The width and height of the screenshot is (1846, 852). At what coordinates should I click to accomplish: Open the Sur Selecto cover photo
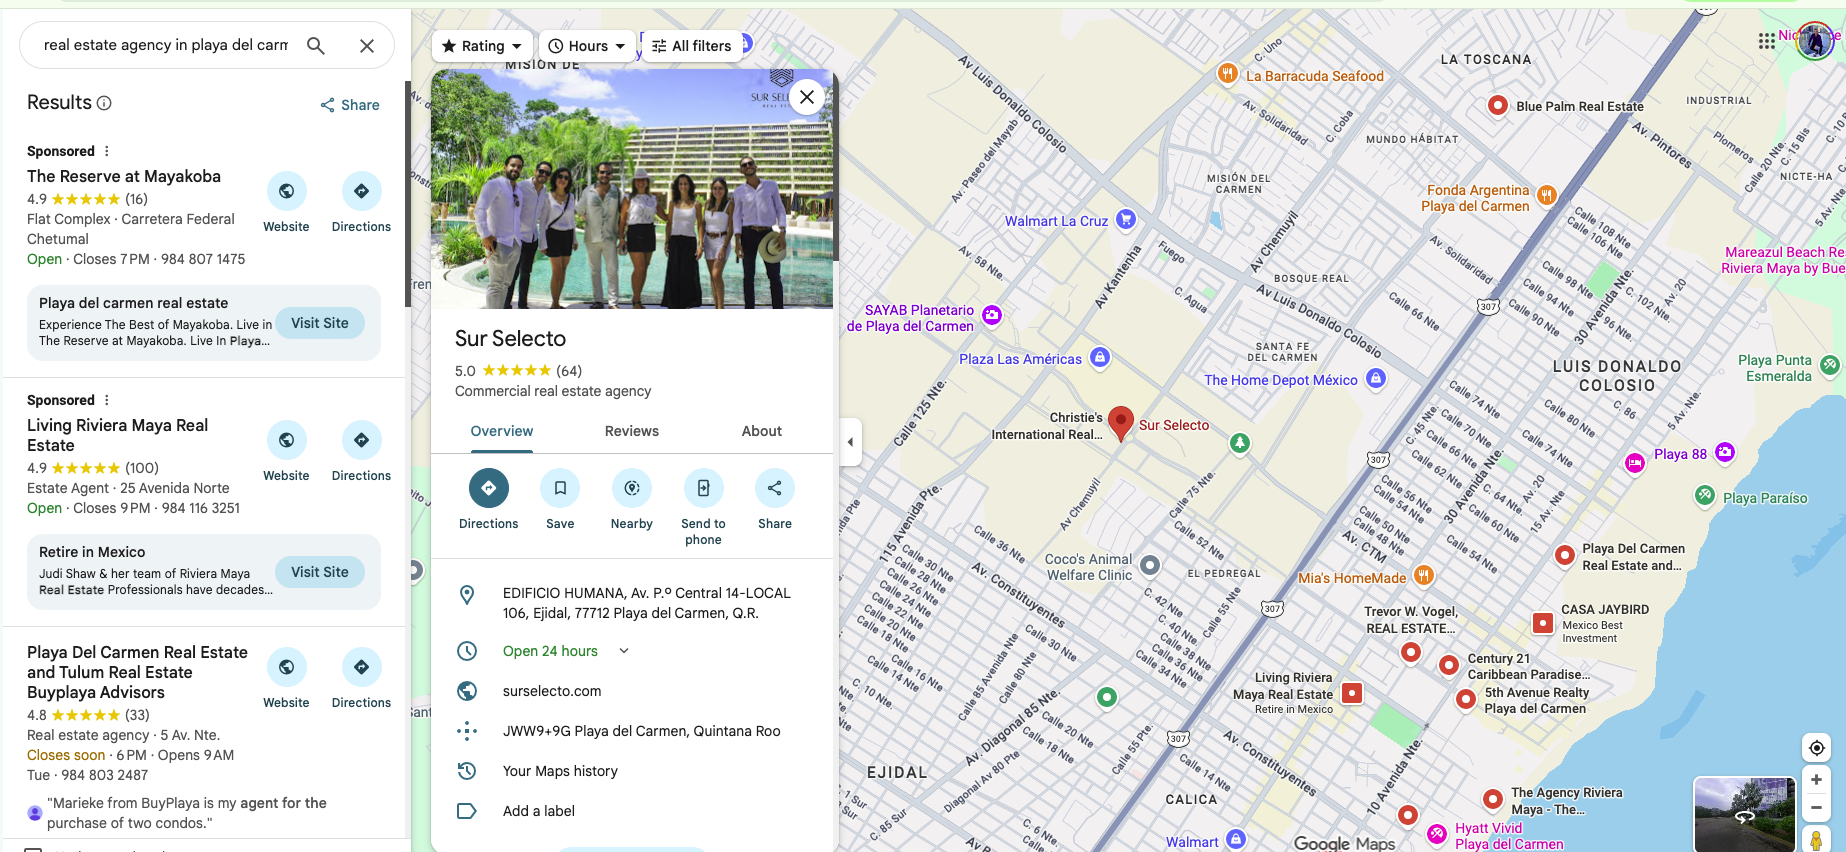632,188
